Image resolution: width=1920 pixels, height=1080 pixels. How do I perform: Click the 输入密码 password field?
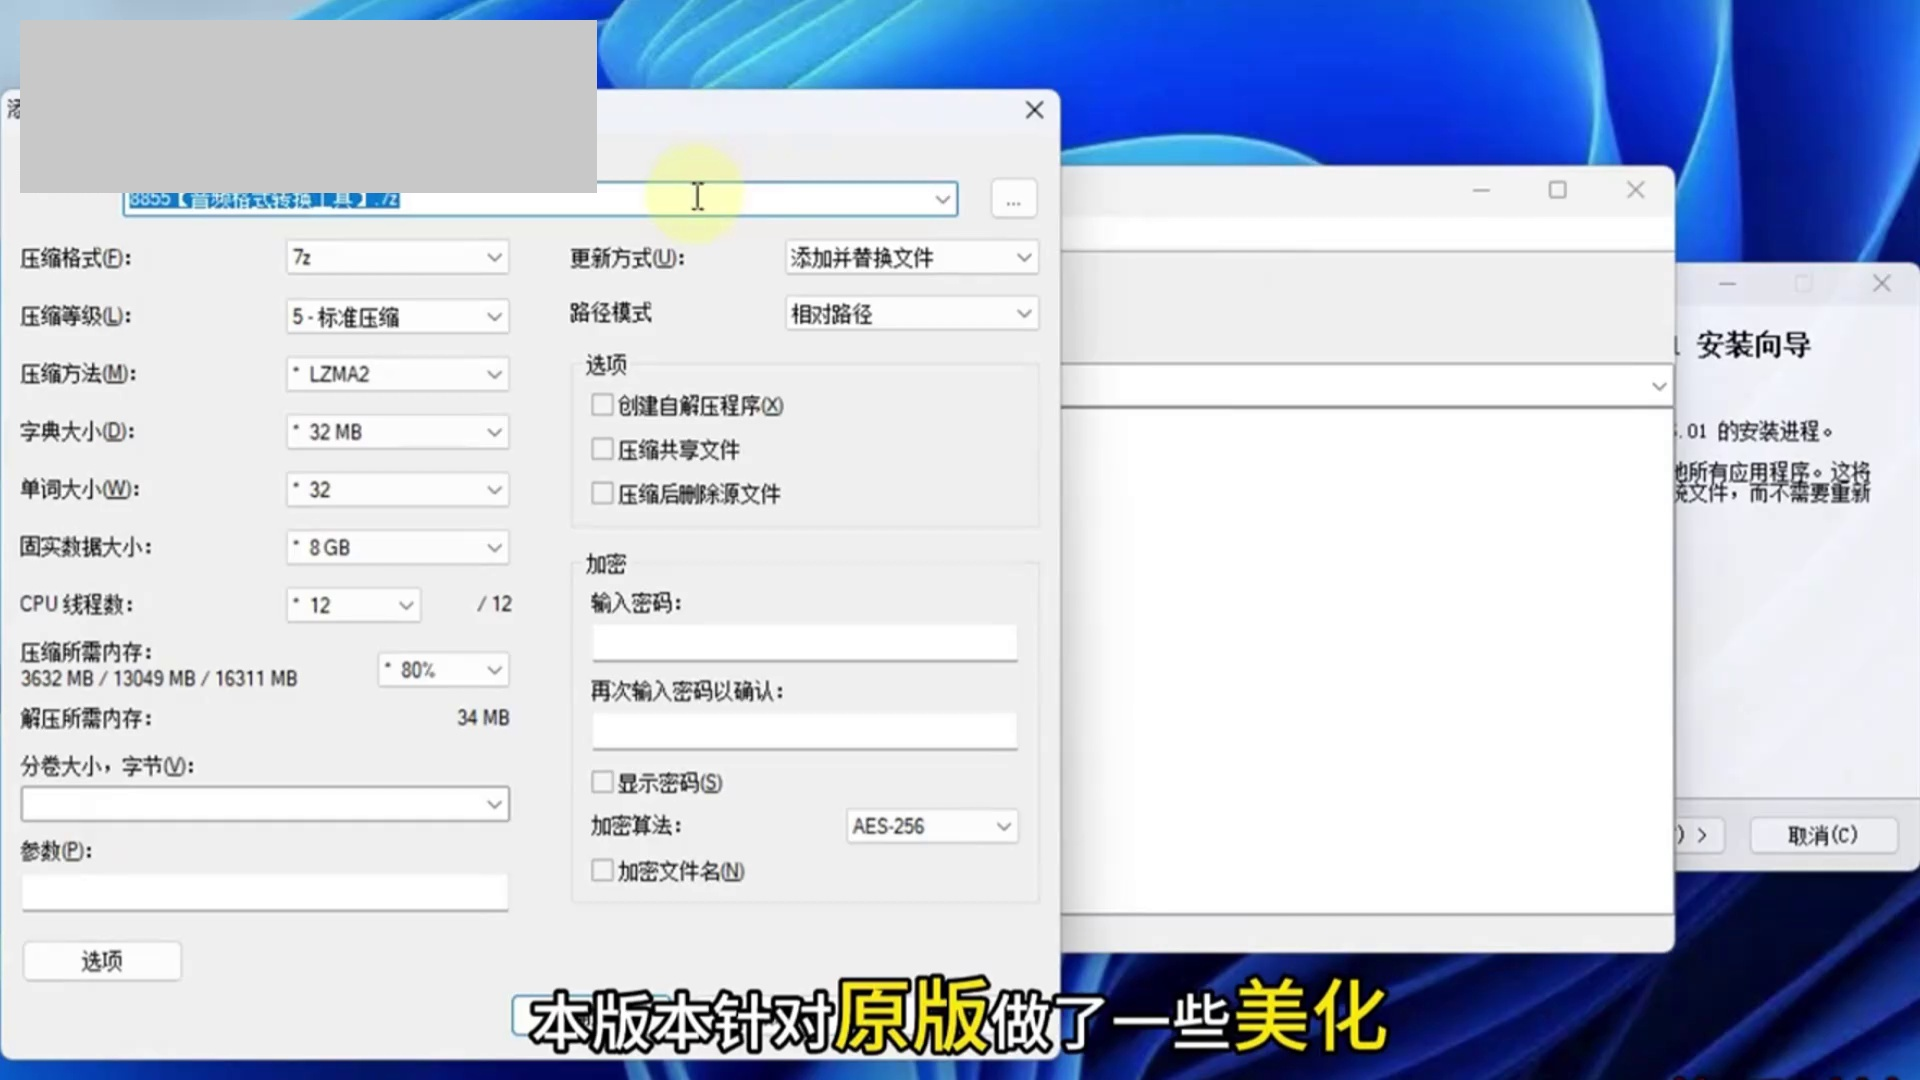(x=804, y=643)
